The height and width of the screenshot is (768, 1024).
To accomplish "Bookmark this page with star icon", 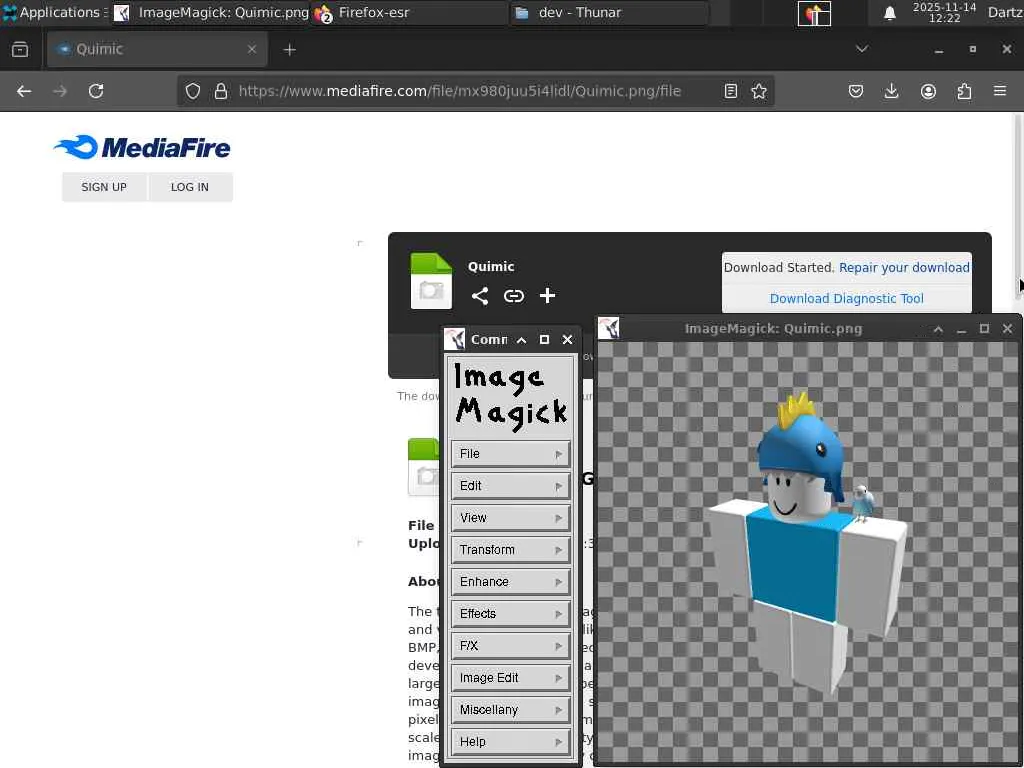I will click(x=759, y=91).
